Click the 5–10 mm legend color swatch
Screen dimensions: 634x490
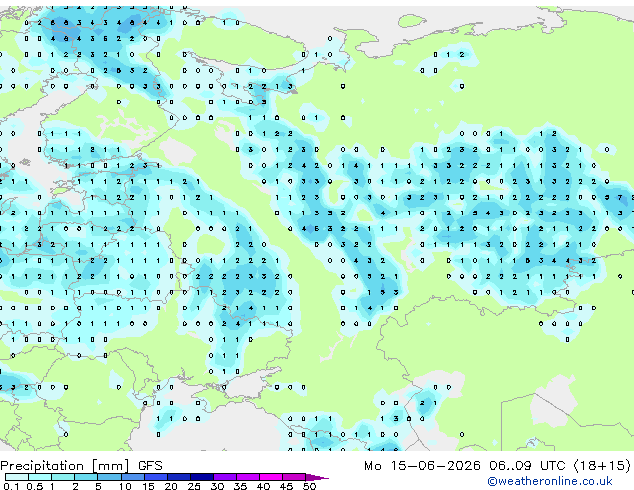click(109, 477)
